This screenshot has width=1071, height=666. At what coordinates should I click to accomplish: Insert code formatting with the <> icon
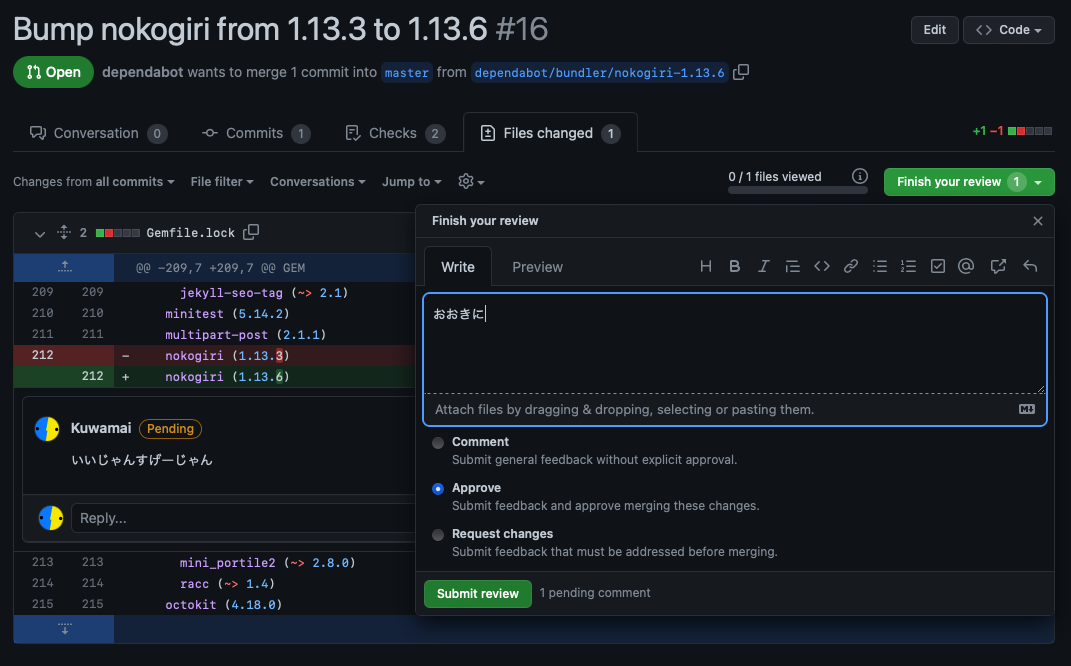(x=822, y=266)
